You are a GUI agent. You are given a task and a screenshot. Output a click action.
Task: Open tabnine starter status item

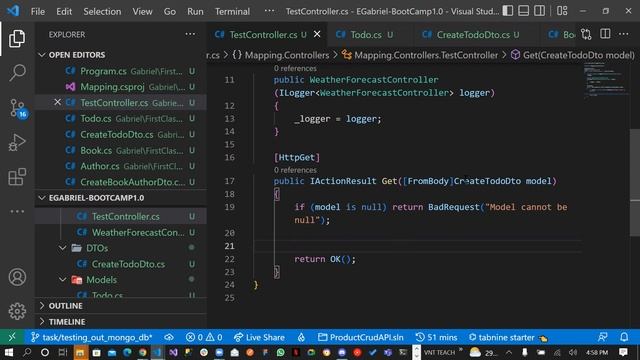(507, 338)
